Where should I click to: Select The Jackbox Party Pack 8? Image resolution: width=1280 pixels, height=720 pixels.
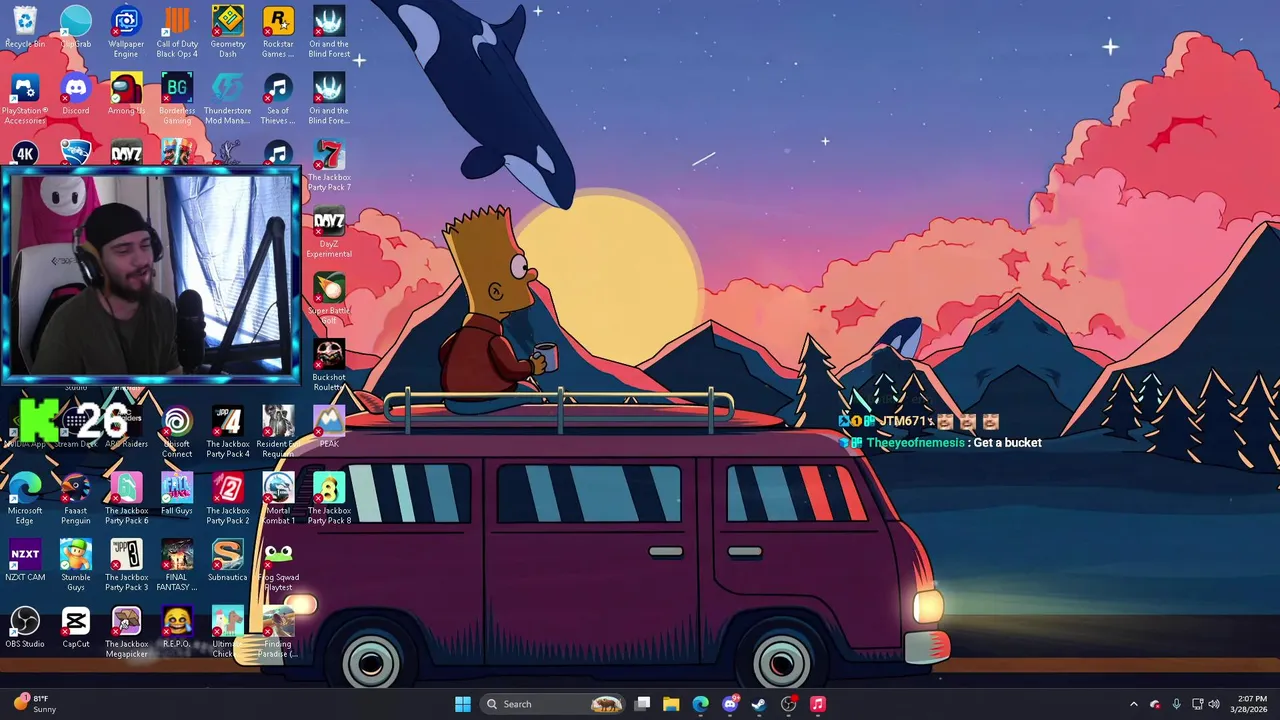click(329, 500)
